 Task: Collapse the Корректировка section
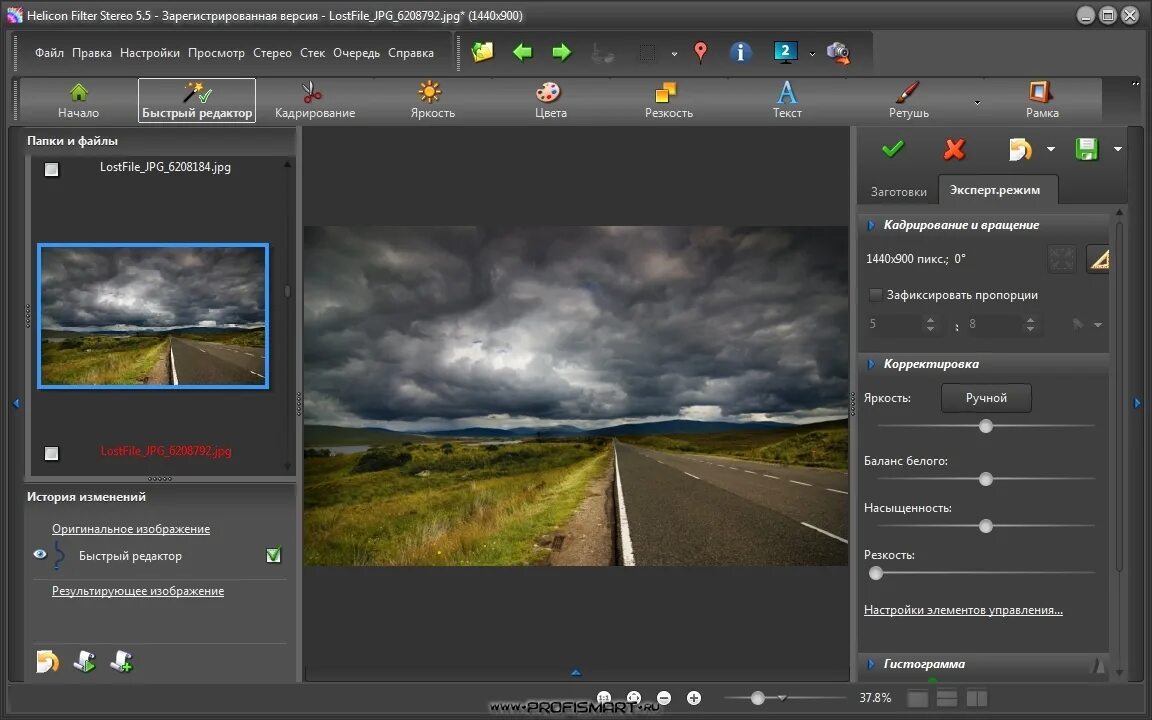click(x=871, y=364)
